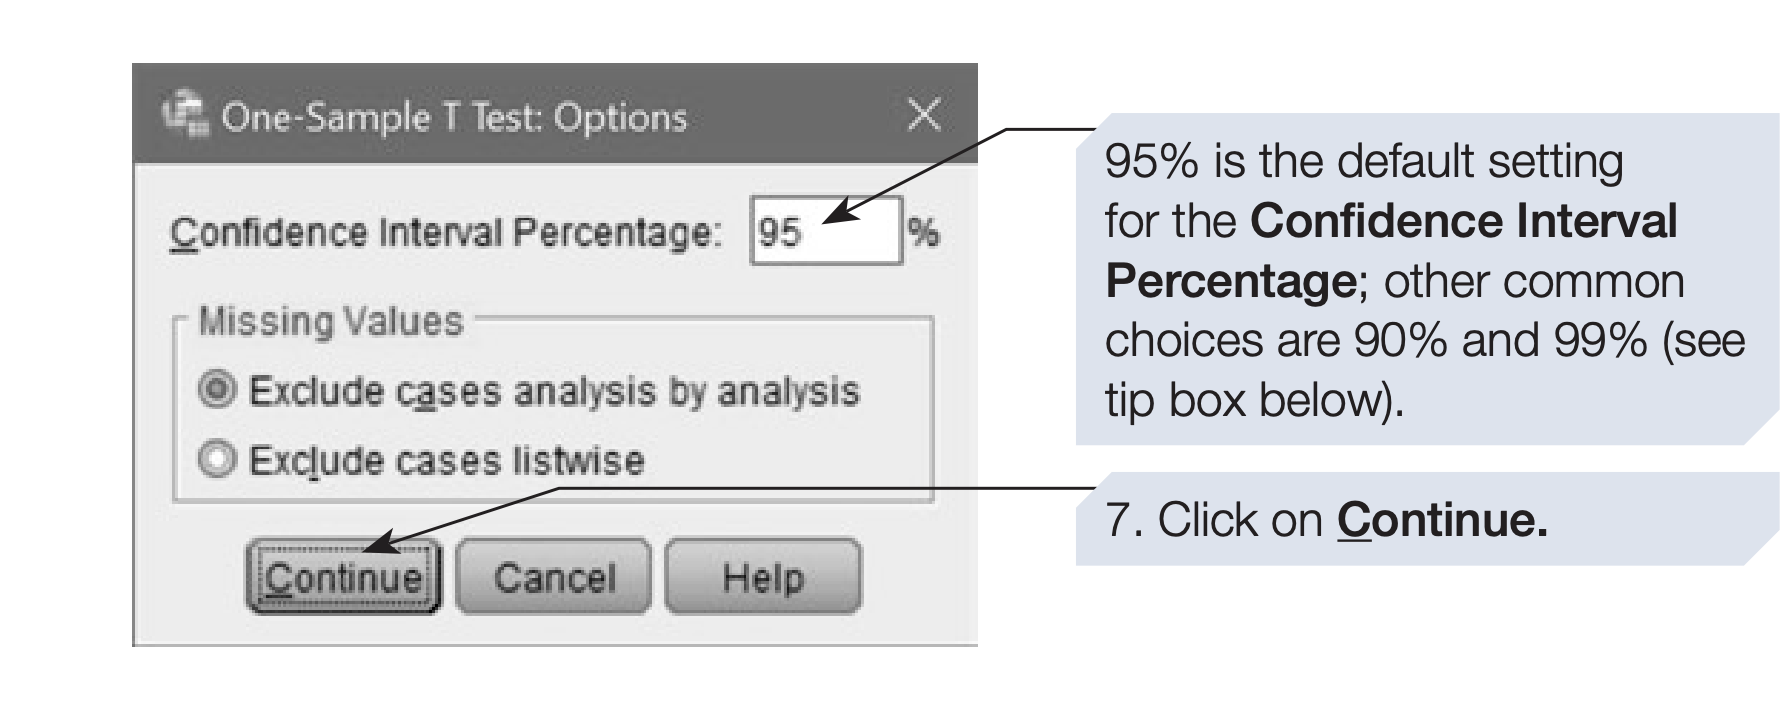Click the step 7 'Click on Continue' callout

1326,520
